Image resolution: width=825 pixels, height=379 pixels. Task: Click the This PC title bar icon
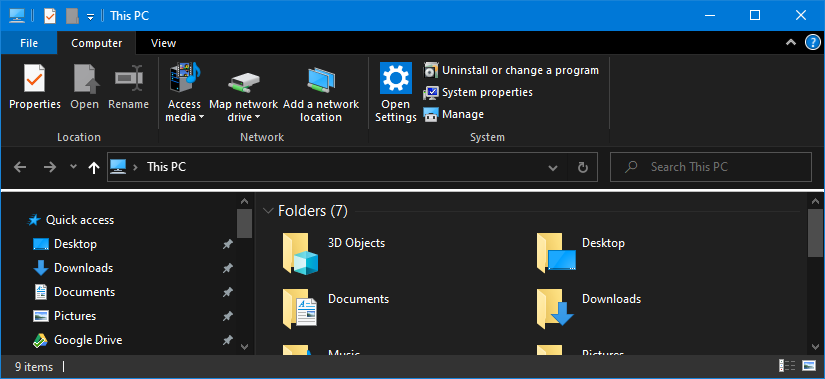[17, 16]
